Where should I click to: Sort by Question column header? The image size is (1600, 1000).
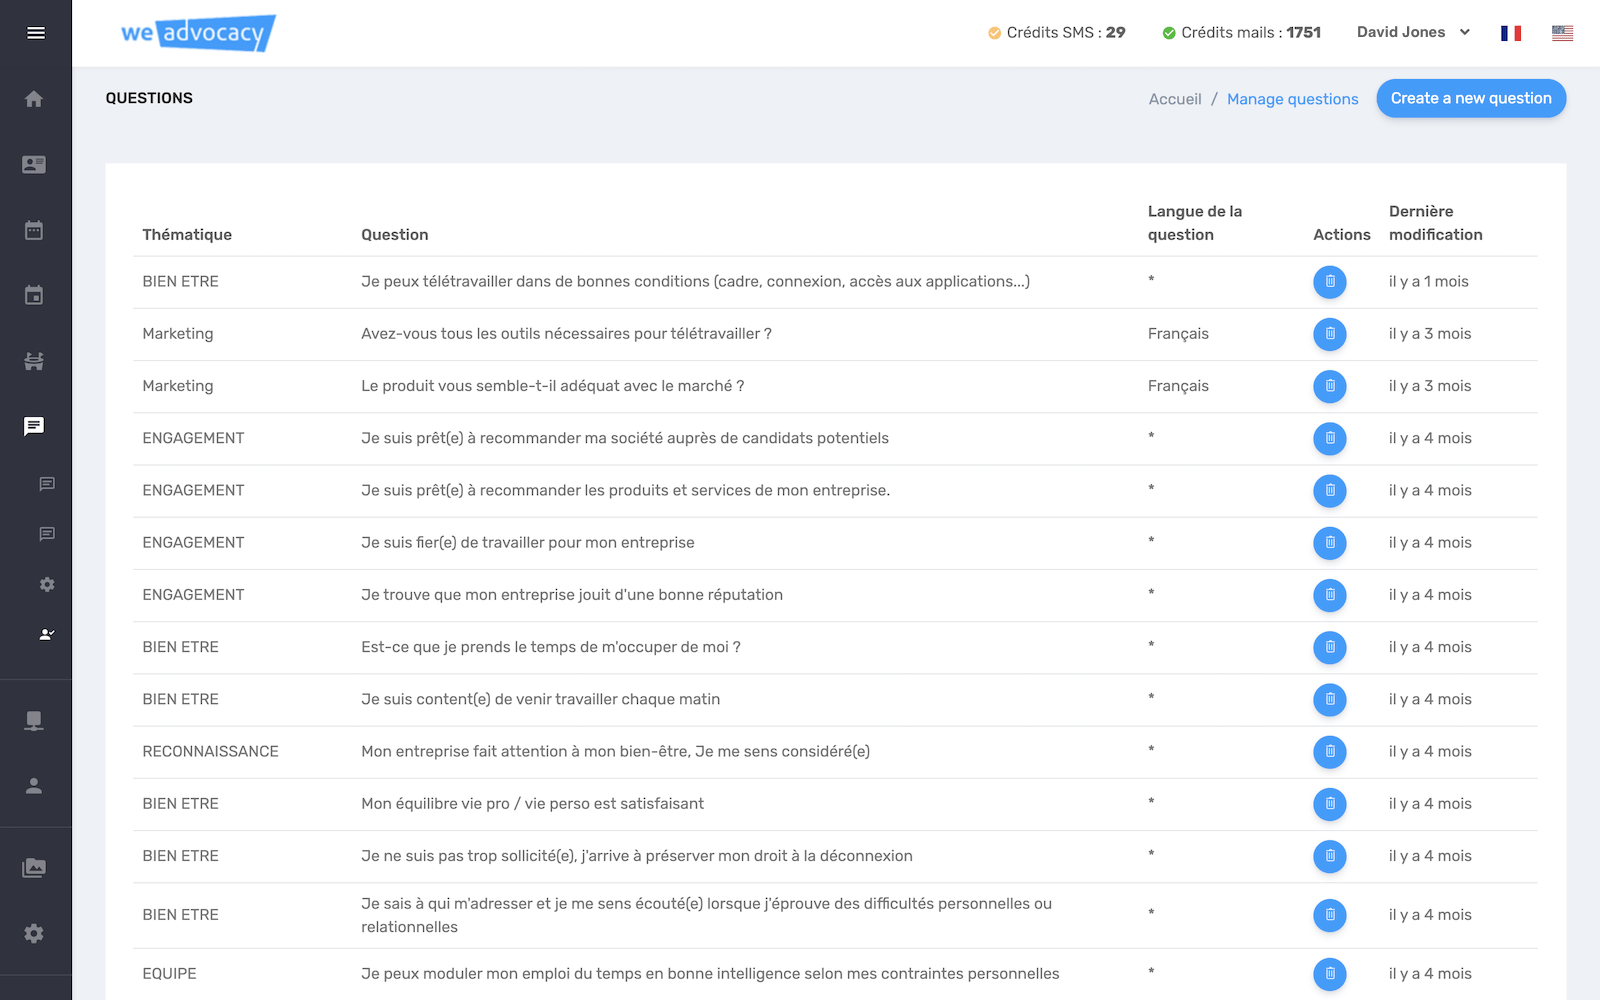[395, 235]
